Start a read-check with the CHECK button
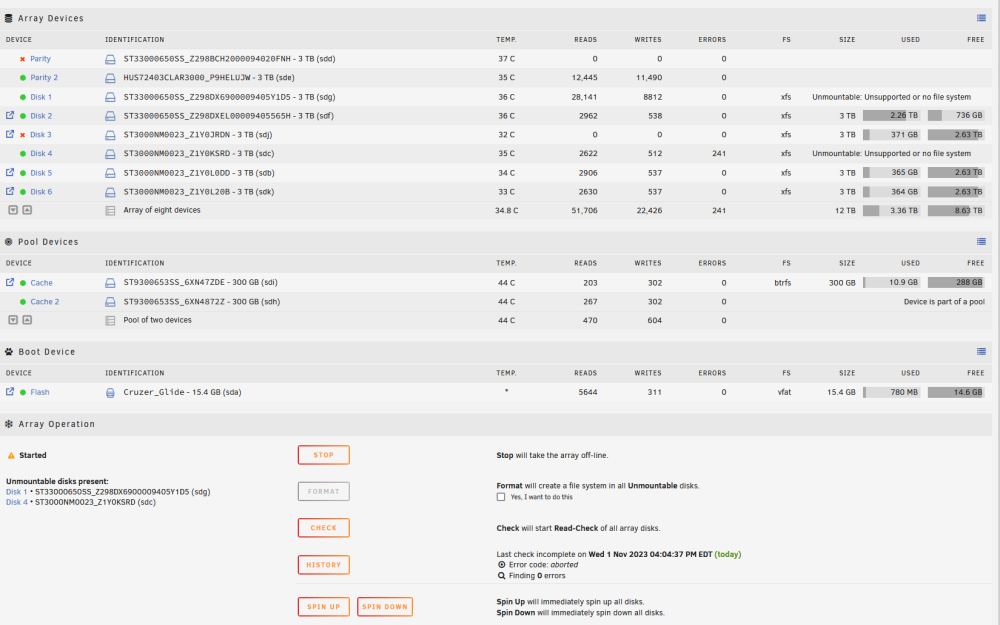Image resolution: width=1000 pixels, height=625 pixels. [323, 527]
